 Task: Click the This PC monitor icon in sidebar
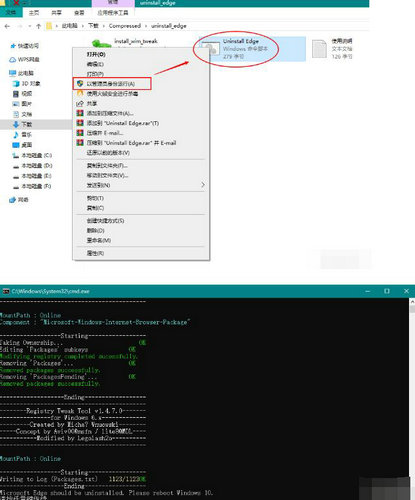coord(13,73)
